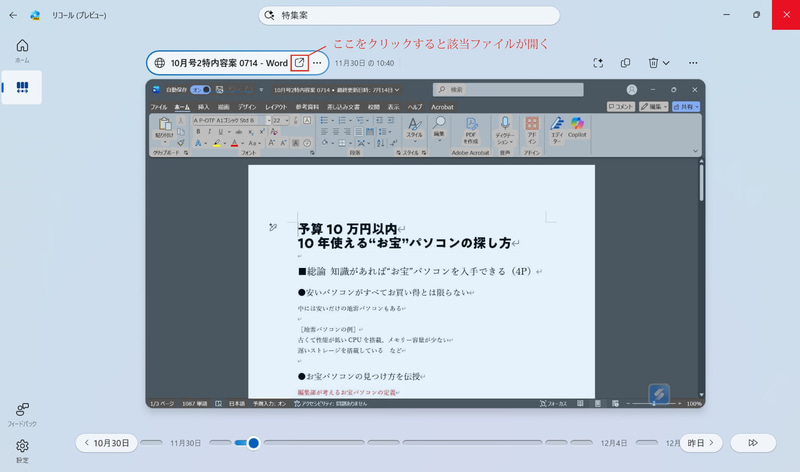The image size is (800, 472).
Task: Open the エディター editor button
Action: (557, 131)
